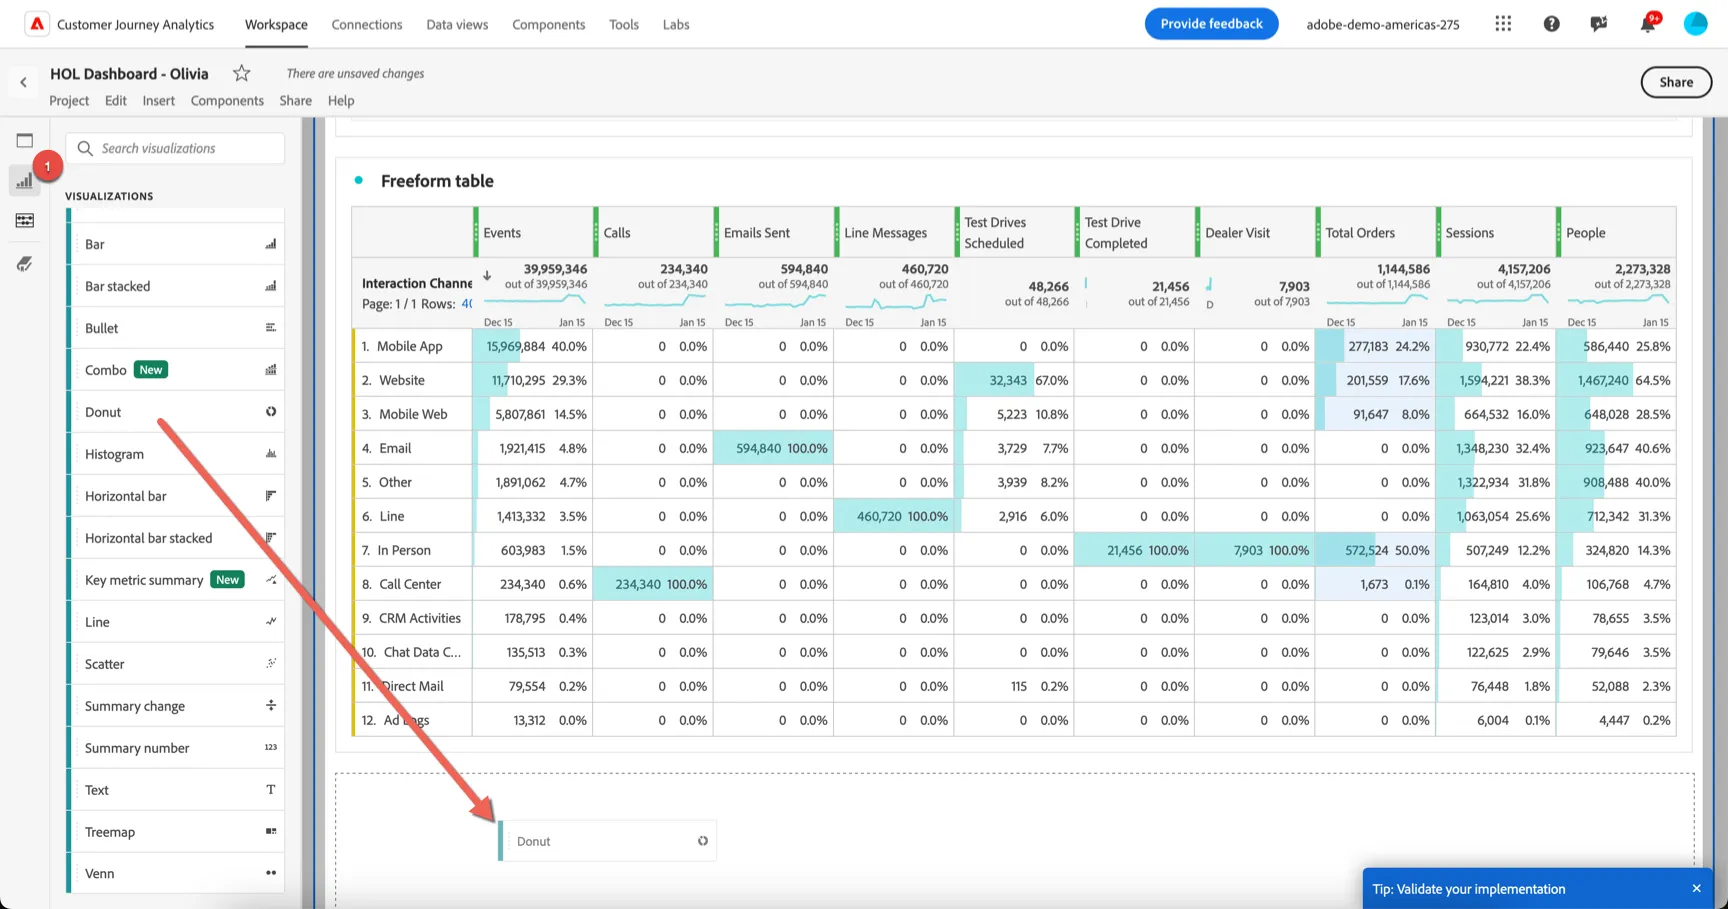Favorite the project with the star icon
The width and height of the screenshot is (1728, 909).
tap(241, 73)
